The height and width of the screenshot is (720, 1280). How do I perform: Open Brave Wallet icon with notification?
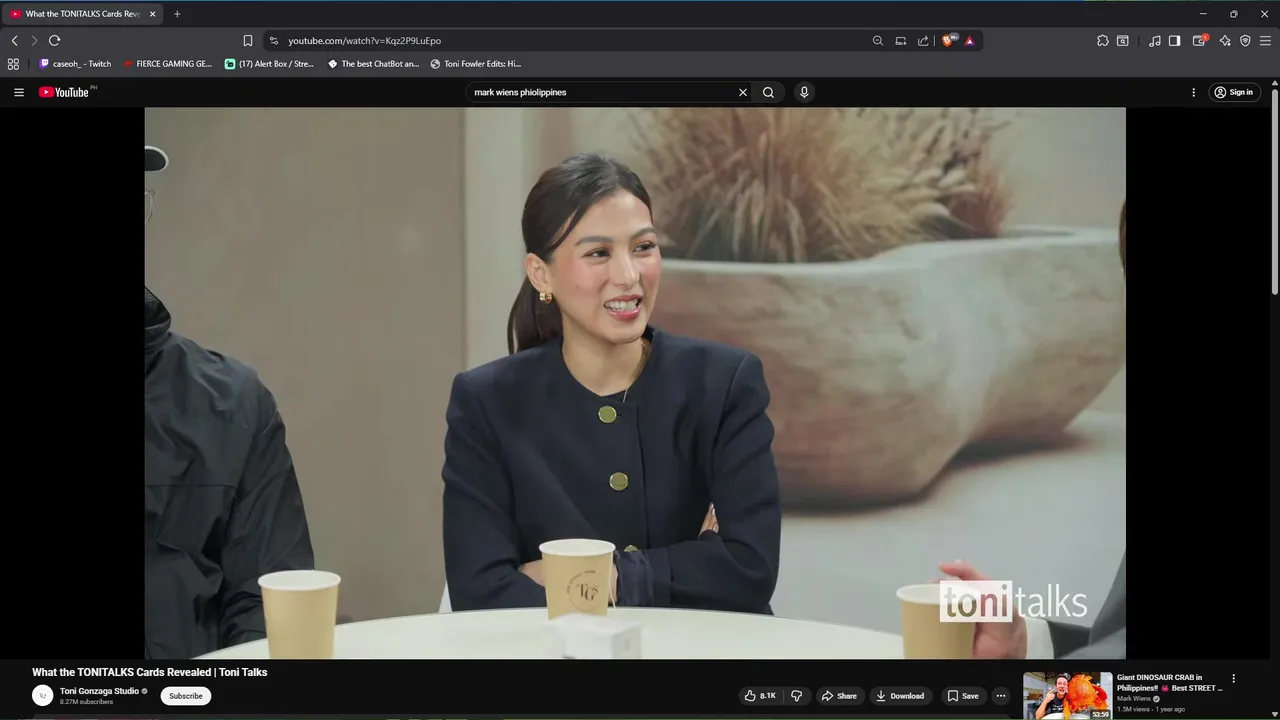click(1200, 40)
